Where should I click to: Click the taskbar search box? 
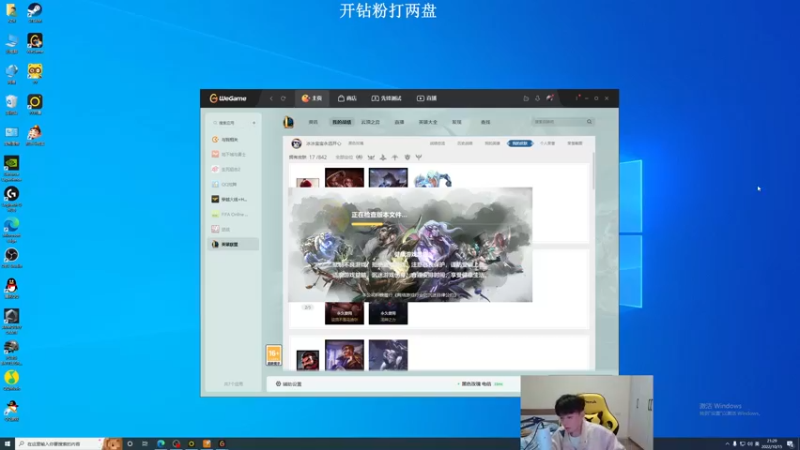[x=59, y=444]
